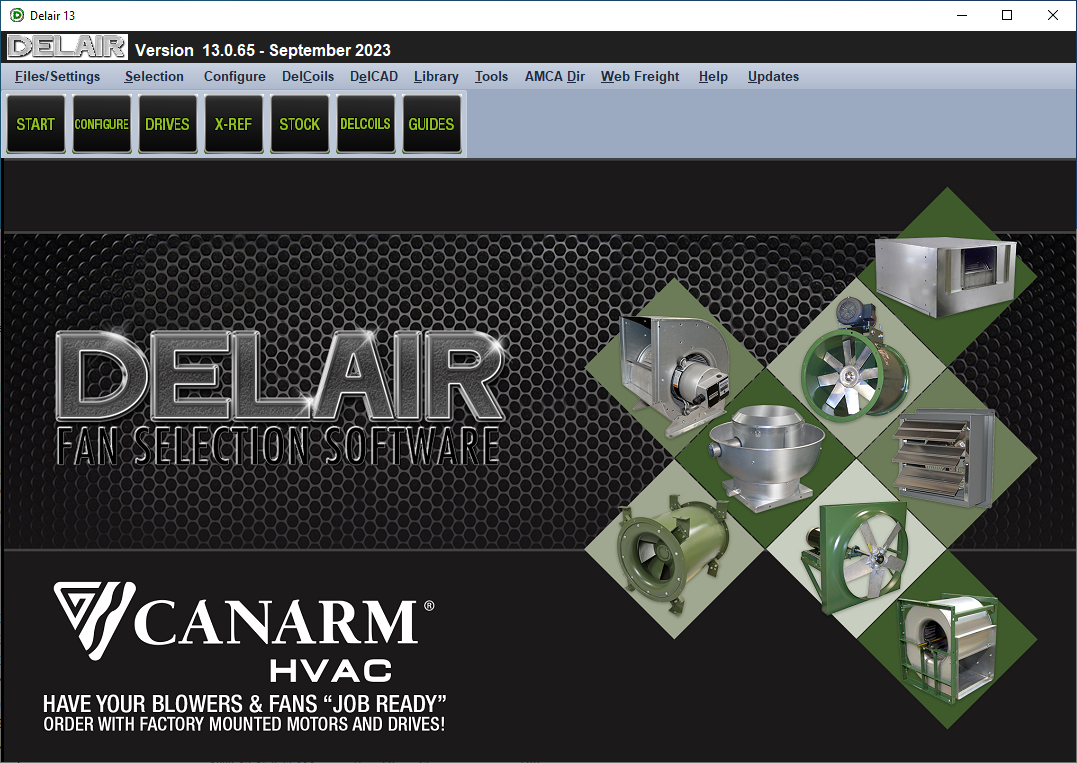Image resolution: width=1077 pixels, height=763 pixels.
Task: Open the Files/Settings menu
Action: (58, 76)
